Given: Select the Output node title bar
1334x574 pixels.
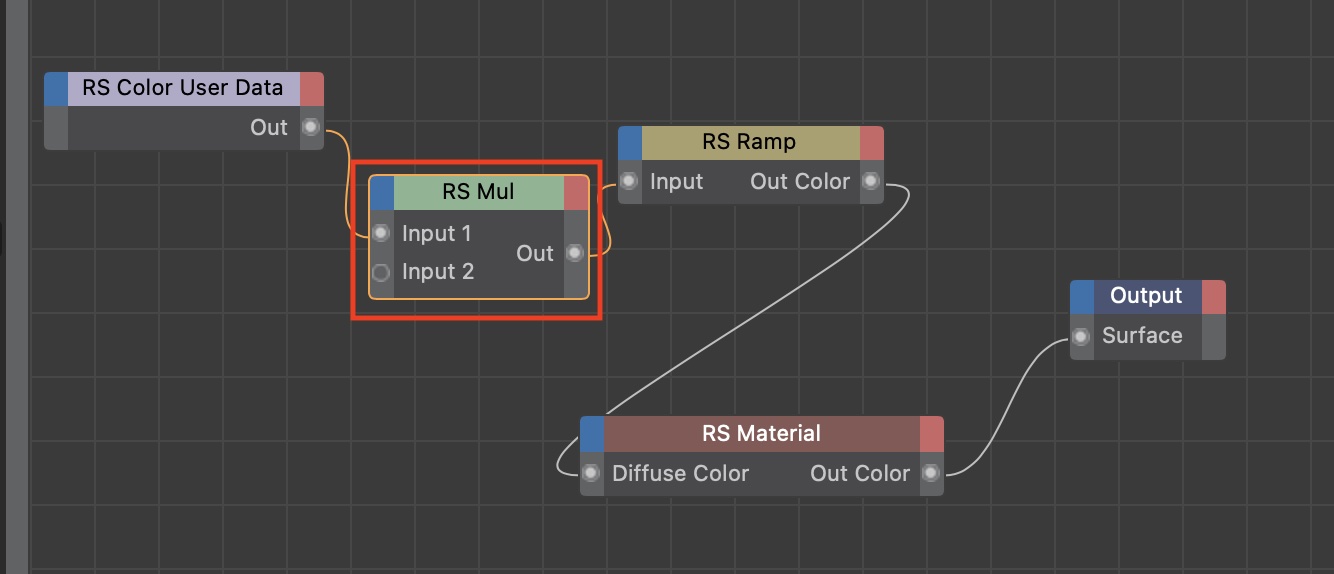Looking at the screenshot, I should [1147, 297].
